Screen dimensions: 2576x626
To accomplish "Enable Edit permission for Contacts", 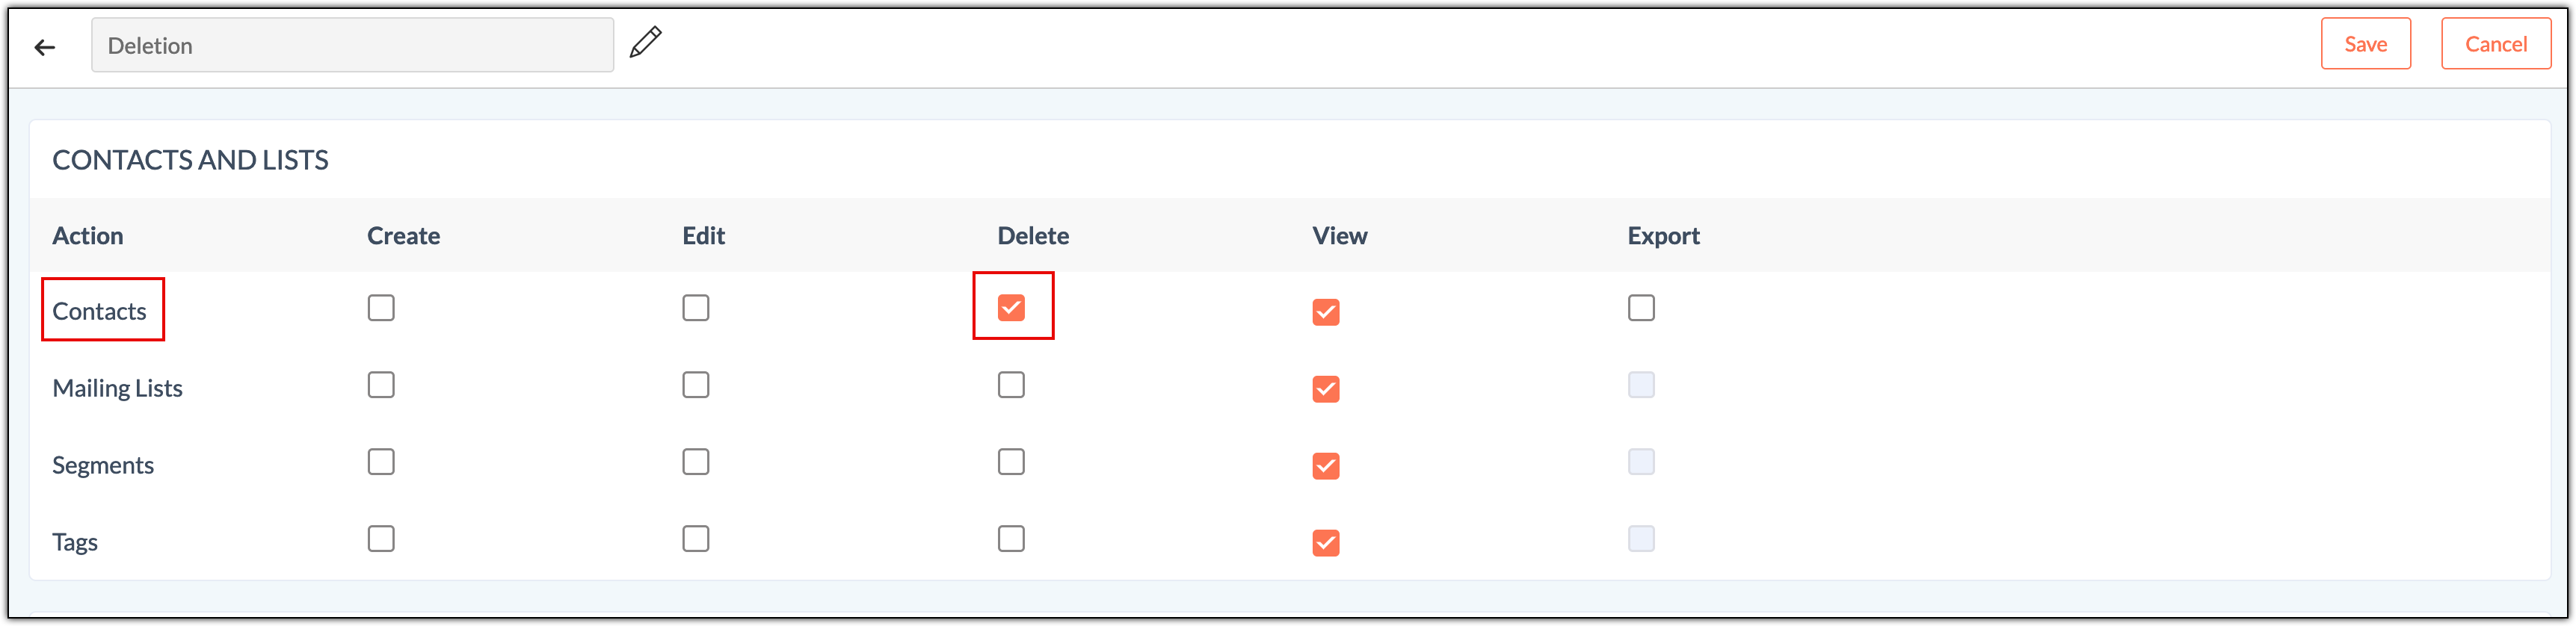I will 696,308.
